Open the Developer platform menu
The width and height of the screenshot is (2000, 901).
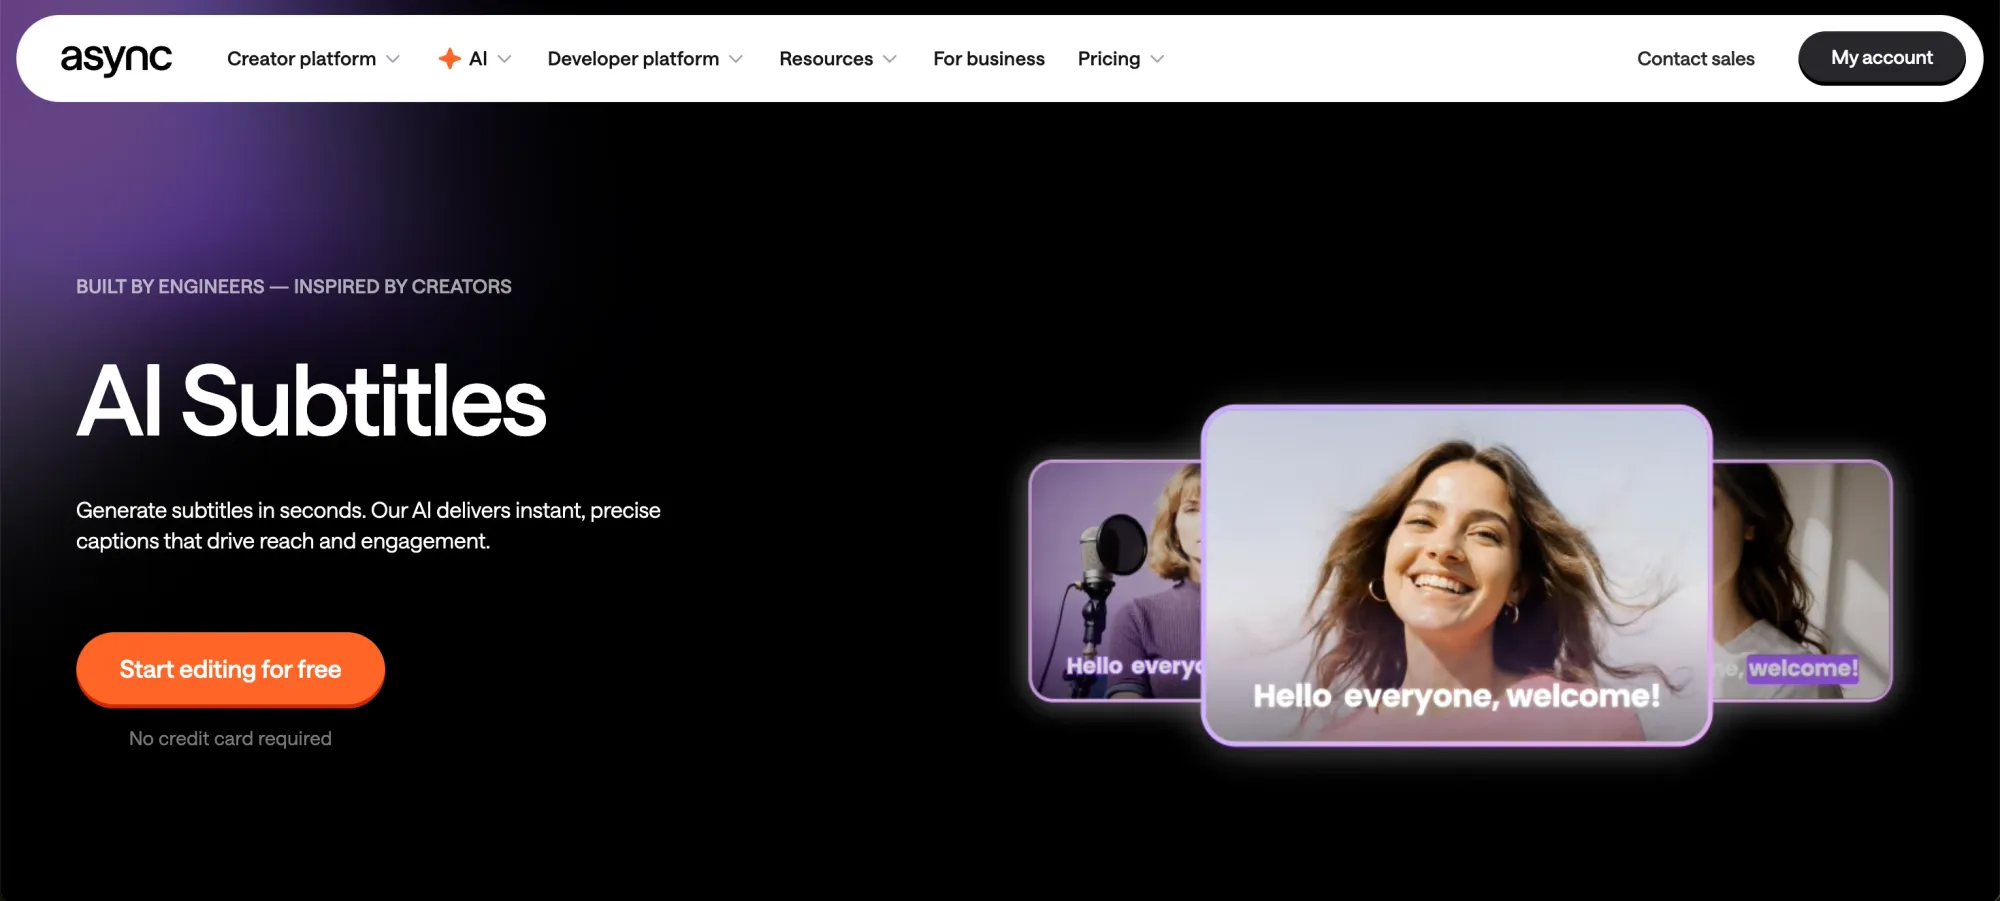click(x=632, y=59)
